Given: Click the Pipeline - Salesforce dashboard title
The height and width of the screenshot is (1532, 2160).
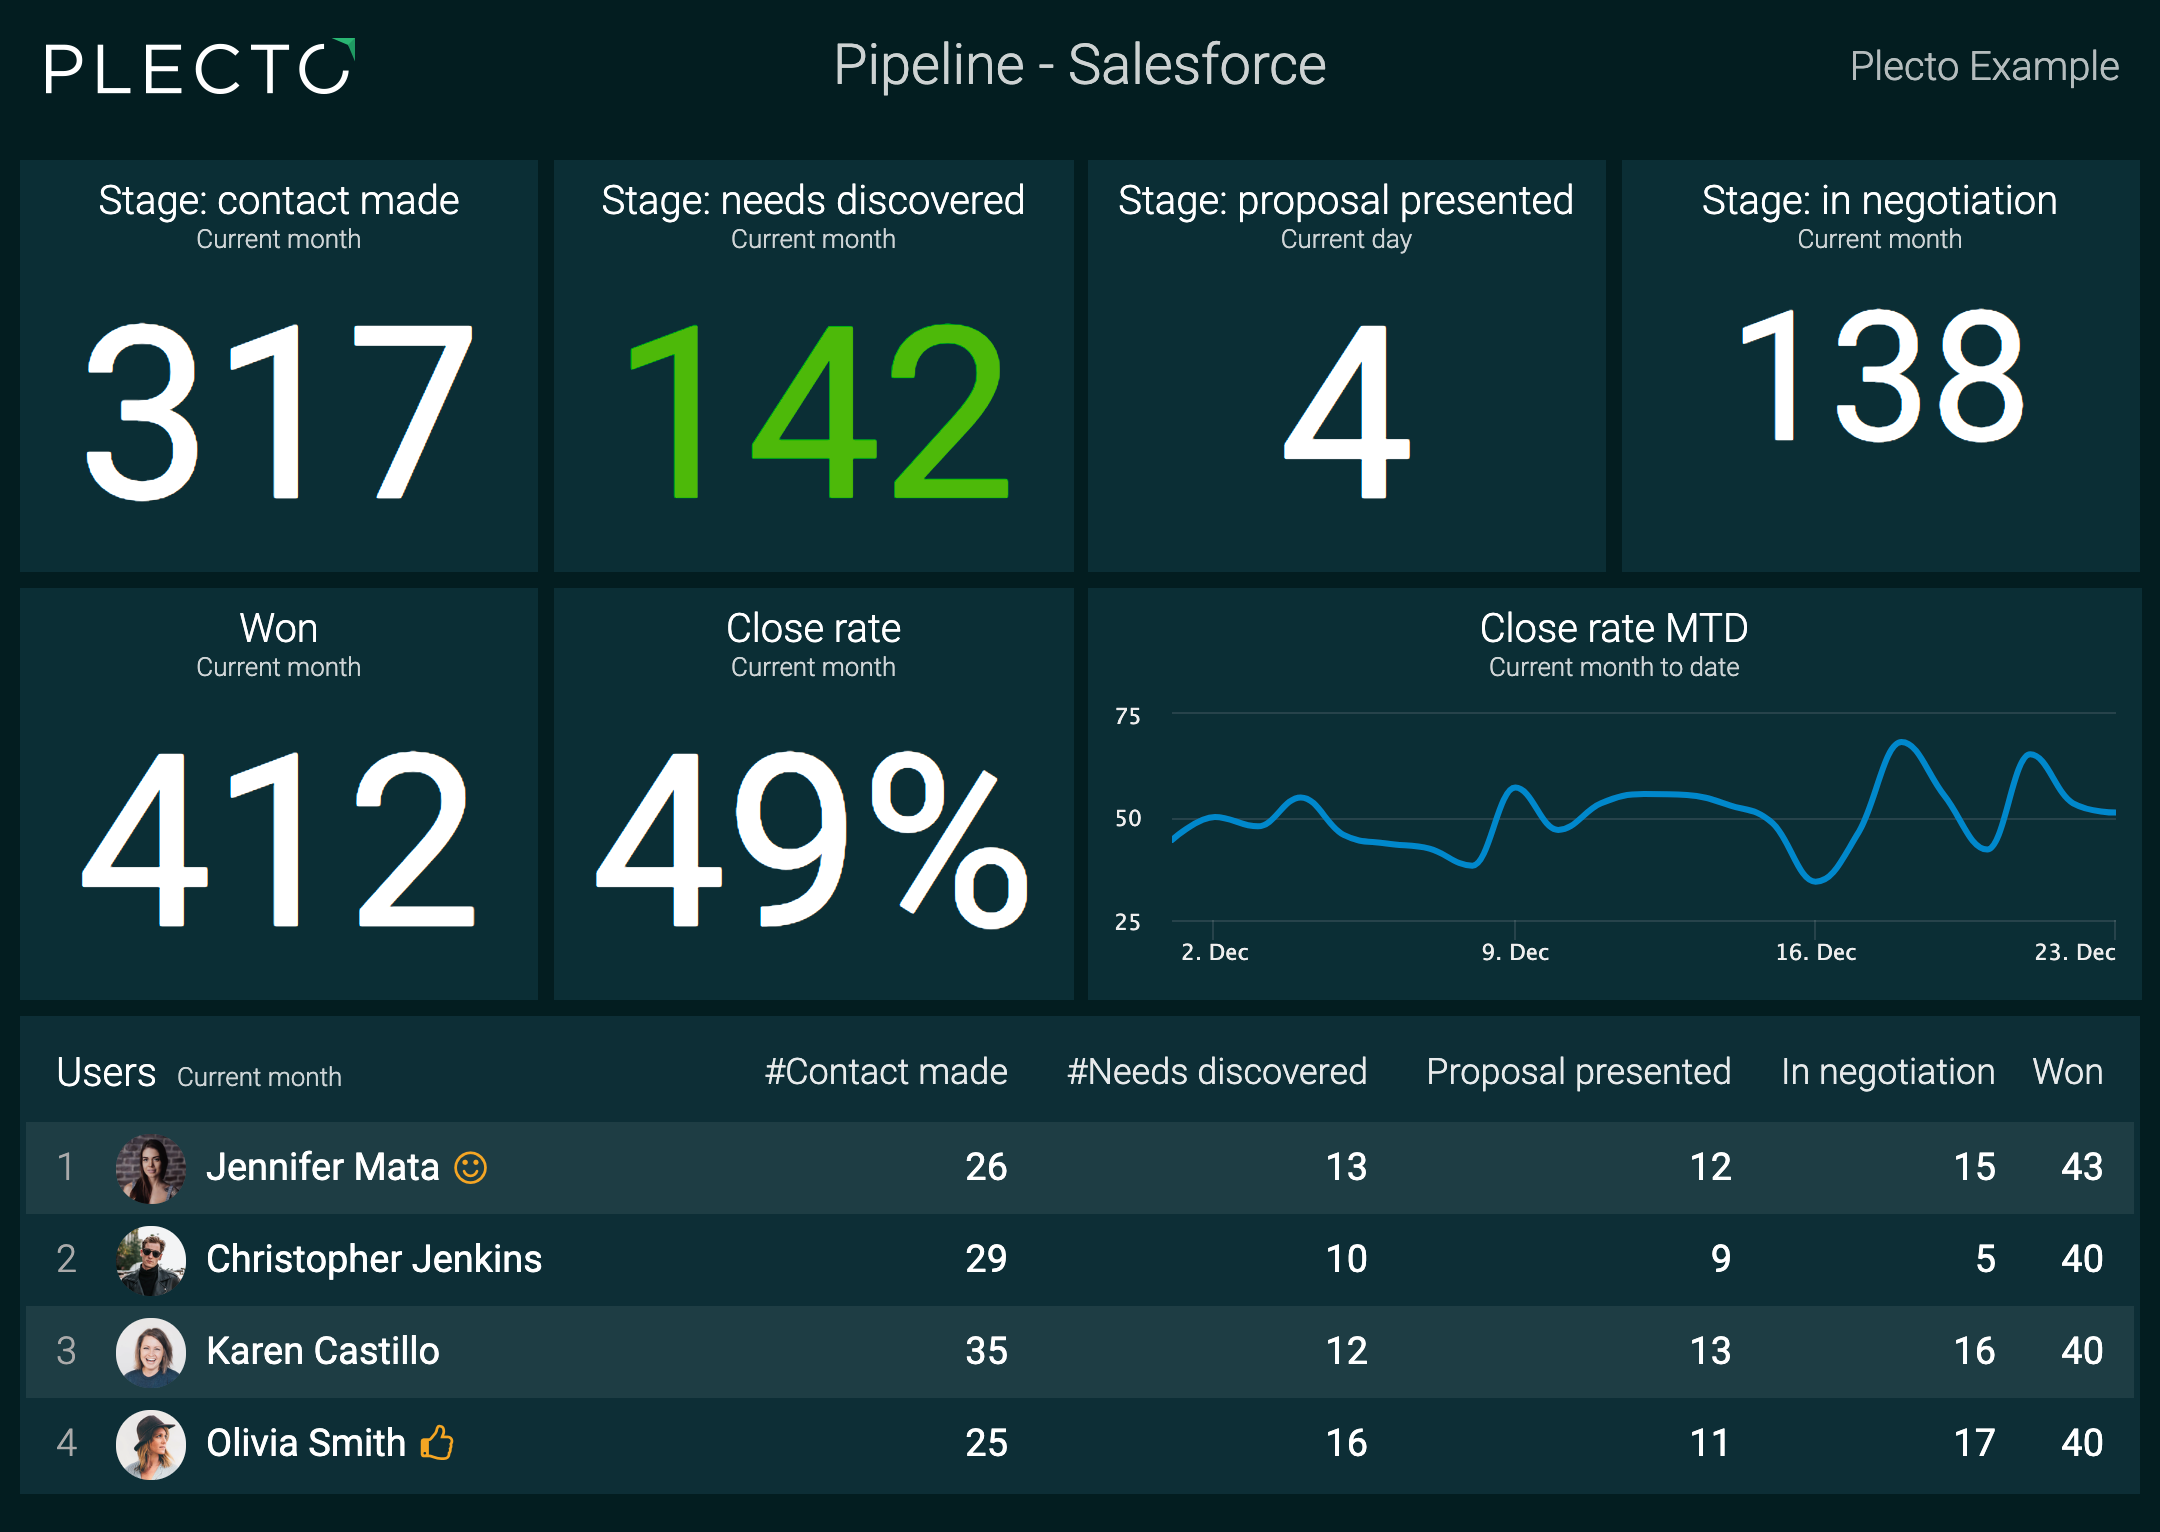Looking at the screenshot, I should 1080,65.
